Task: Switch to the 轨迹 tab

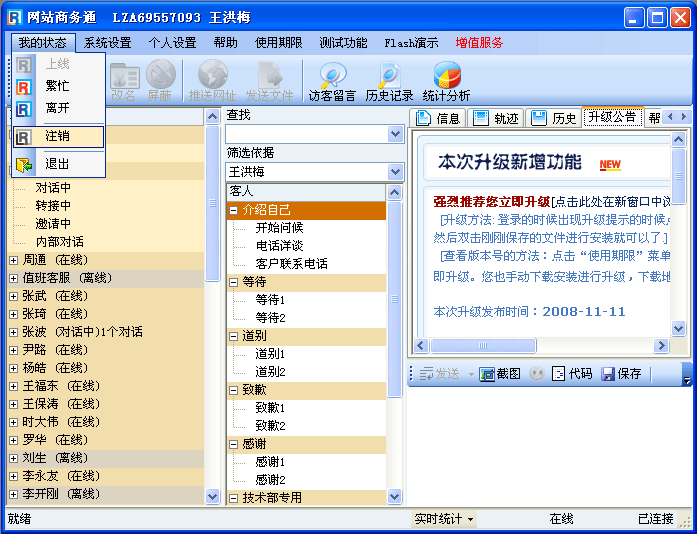Action: (497, 118)
